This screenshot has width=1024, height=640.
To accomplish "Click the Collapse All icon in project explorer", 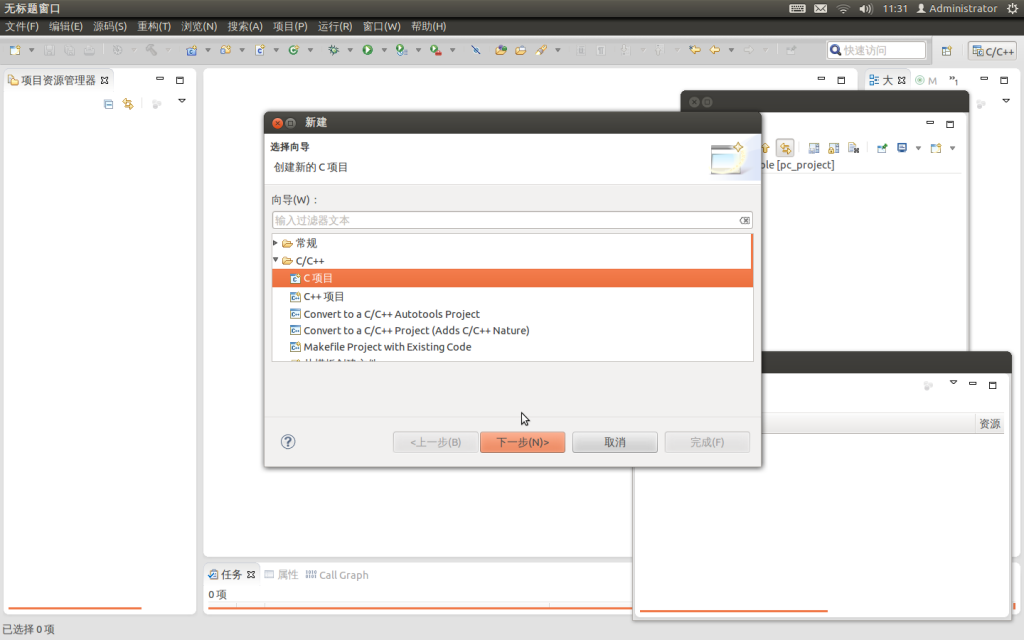I will click(x=109, y=104).
